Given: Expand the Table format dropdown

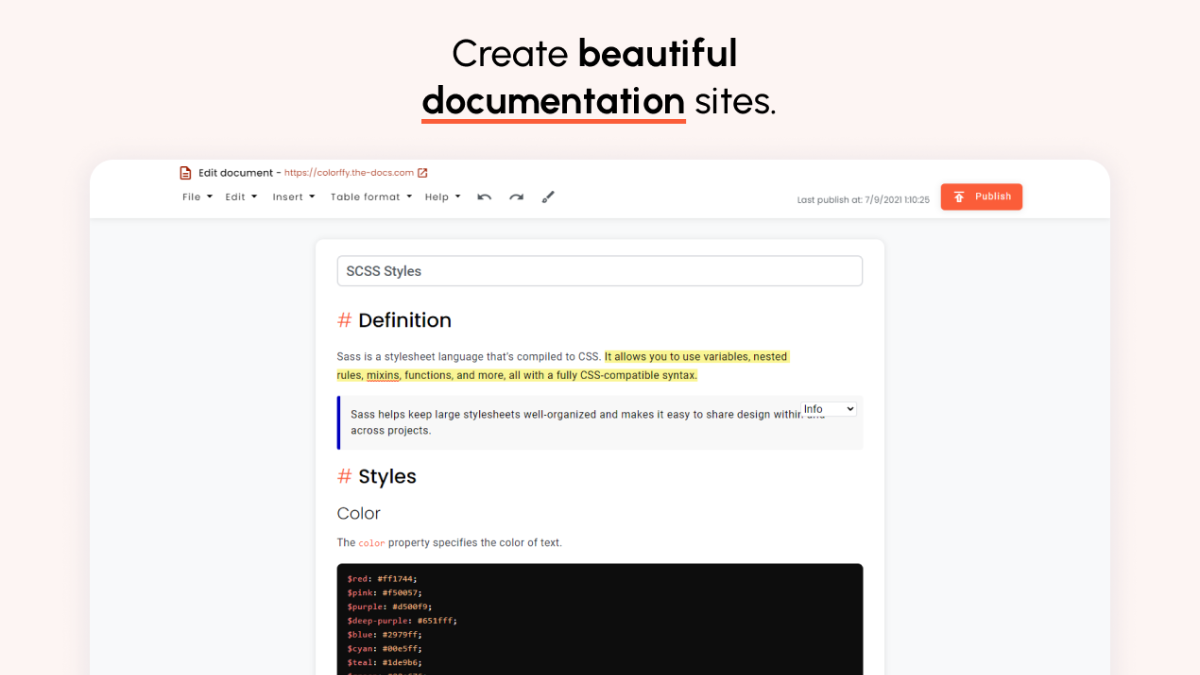Looking at the screenshot, I should point(371,197).
